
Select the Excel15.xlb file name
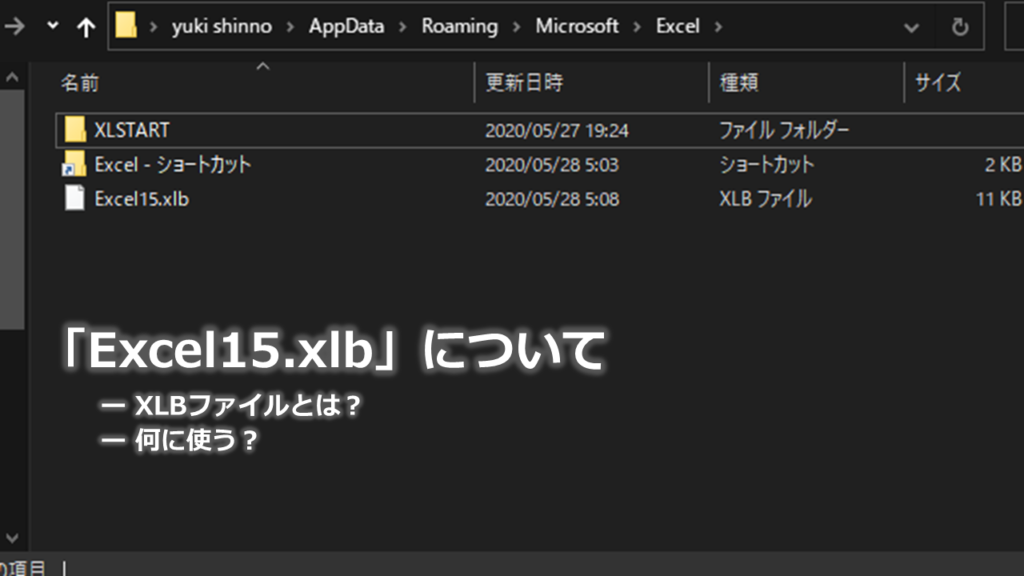coord(141,199)
